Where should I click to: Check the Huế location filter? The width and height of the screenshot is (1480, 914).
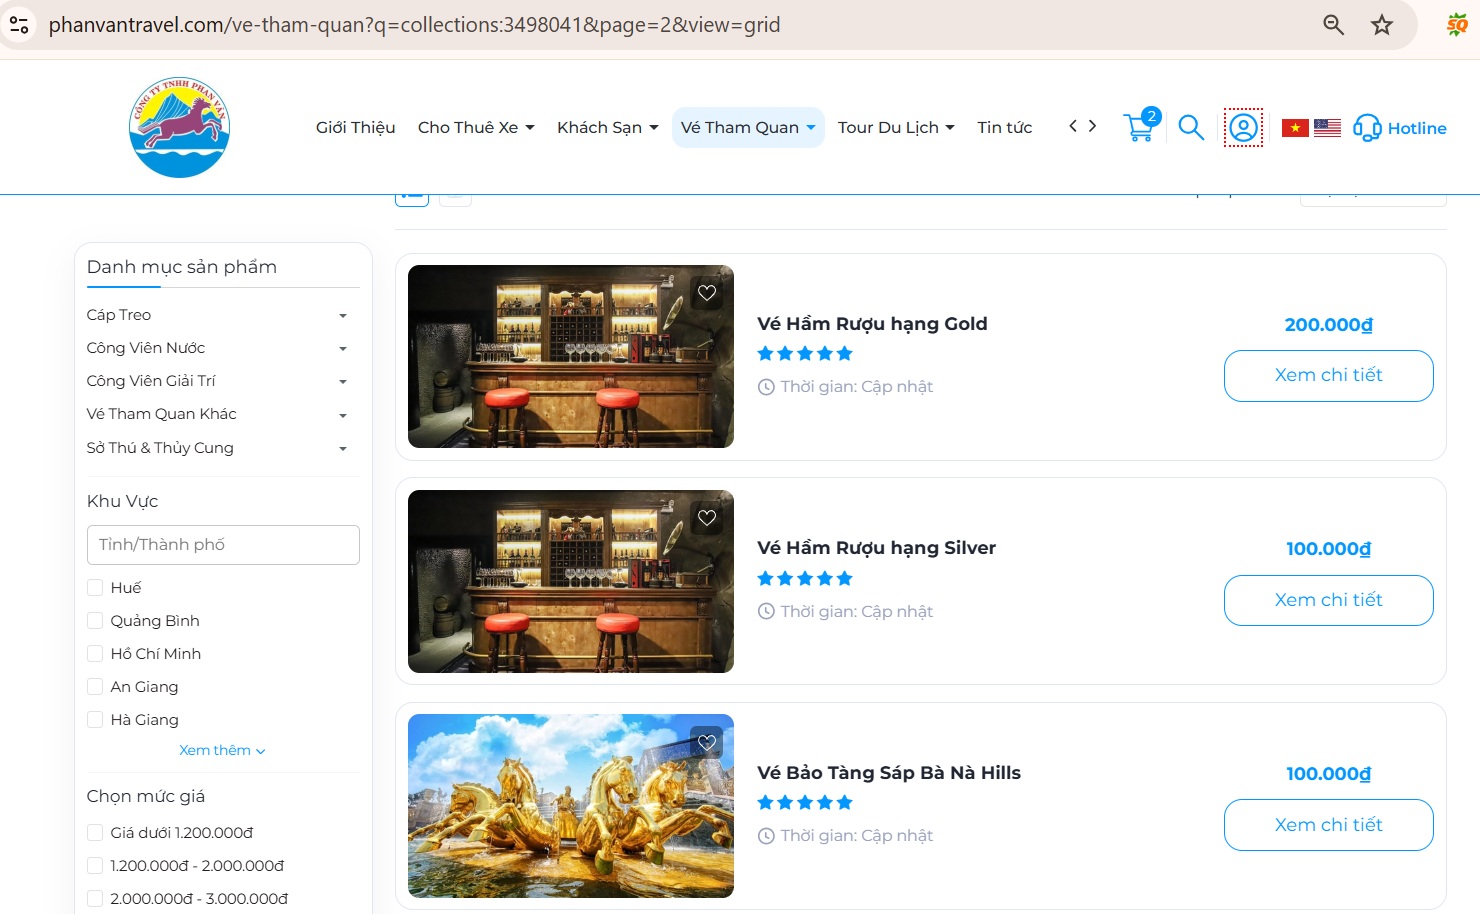click(x=95, y=587)
